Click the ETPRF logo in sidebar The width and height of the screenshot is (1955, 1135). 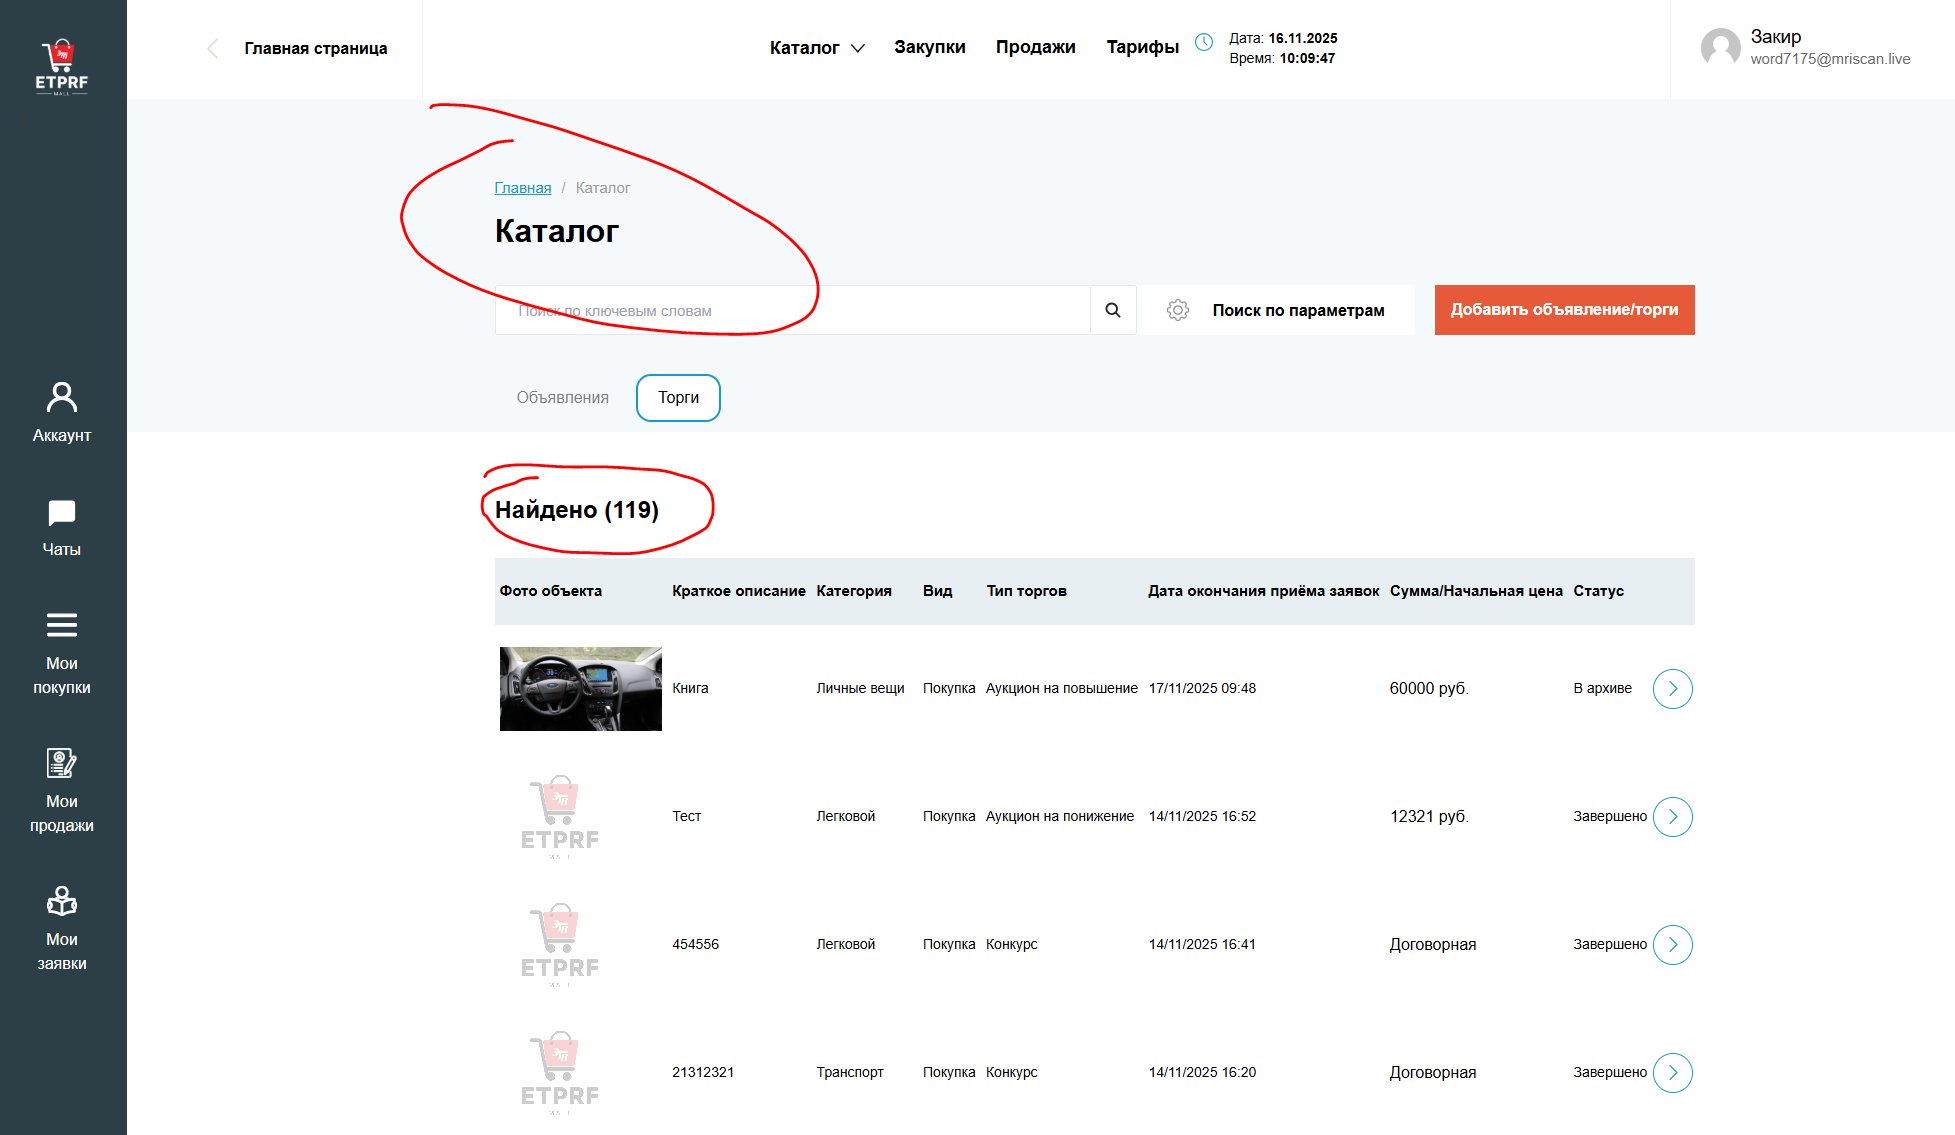click(62, 67)
